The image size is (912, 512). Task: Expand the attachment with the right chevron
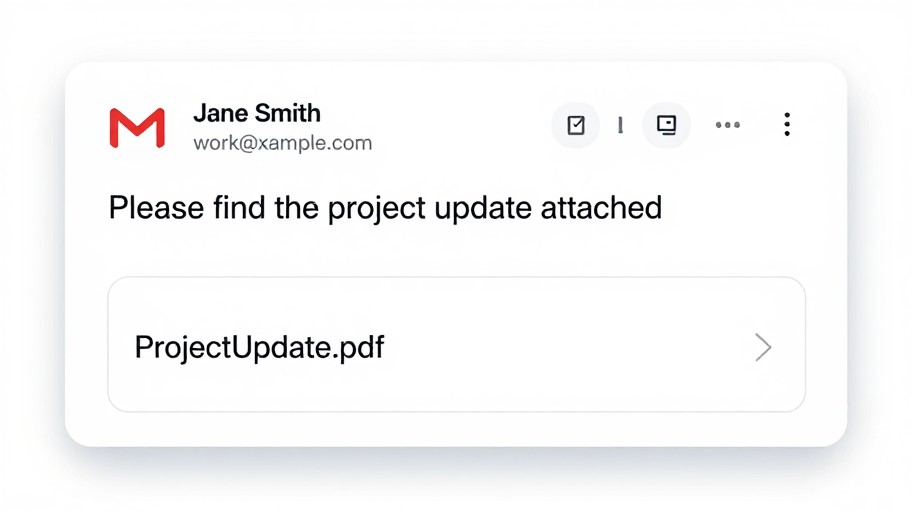[763, 347]
